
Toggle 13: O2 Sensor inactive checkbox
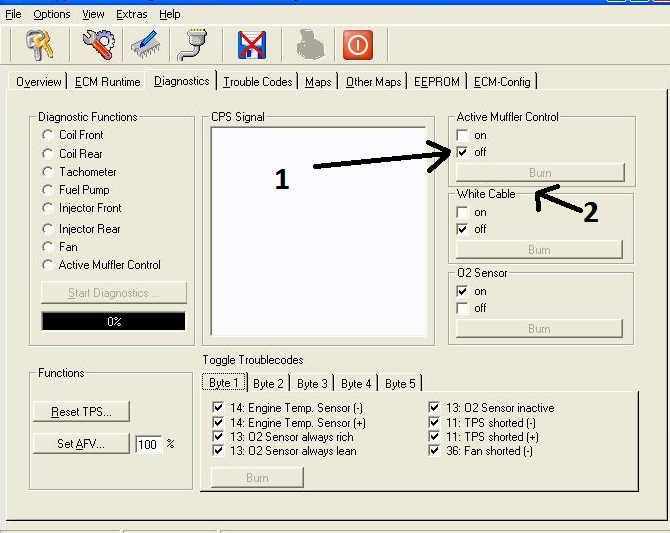point(434,407)
